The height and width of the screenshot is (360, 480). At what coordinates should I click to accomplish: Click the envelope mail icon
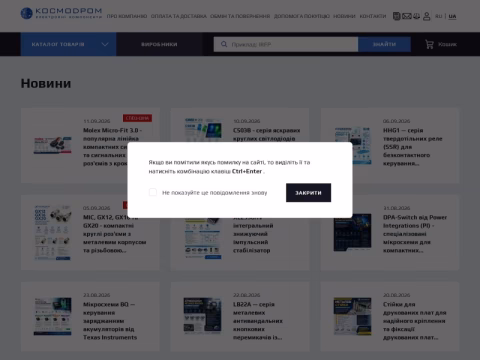point(407,16)
